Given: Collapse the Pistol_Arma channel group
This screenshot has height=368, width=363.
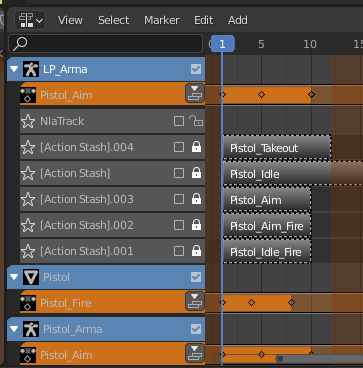Looking at the screenshot, I should pyautogui.click(x=14, y=329).
